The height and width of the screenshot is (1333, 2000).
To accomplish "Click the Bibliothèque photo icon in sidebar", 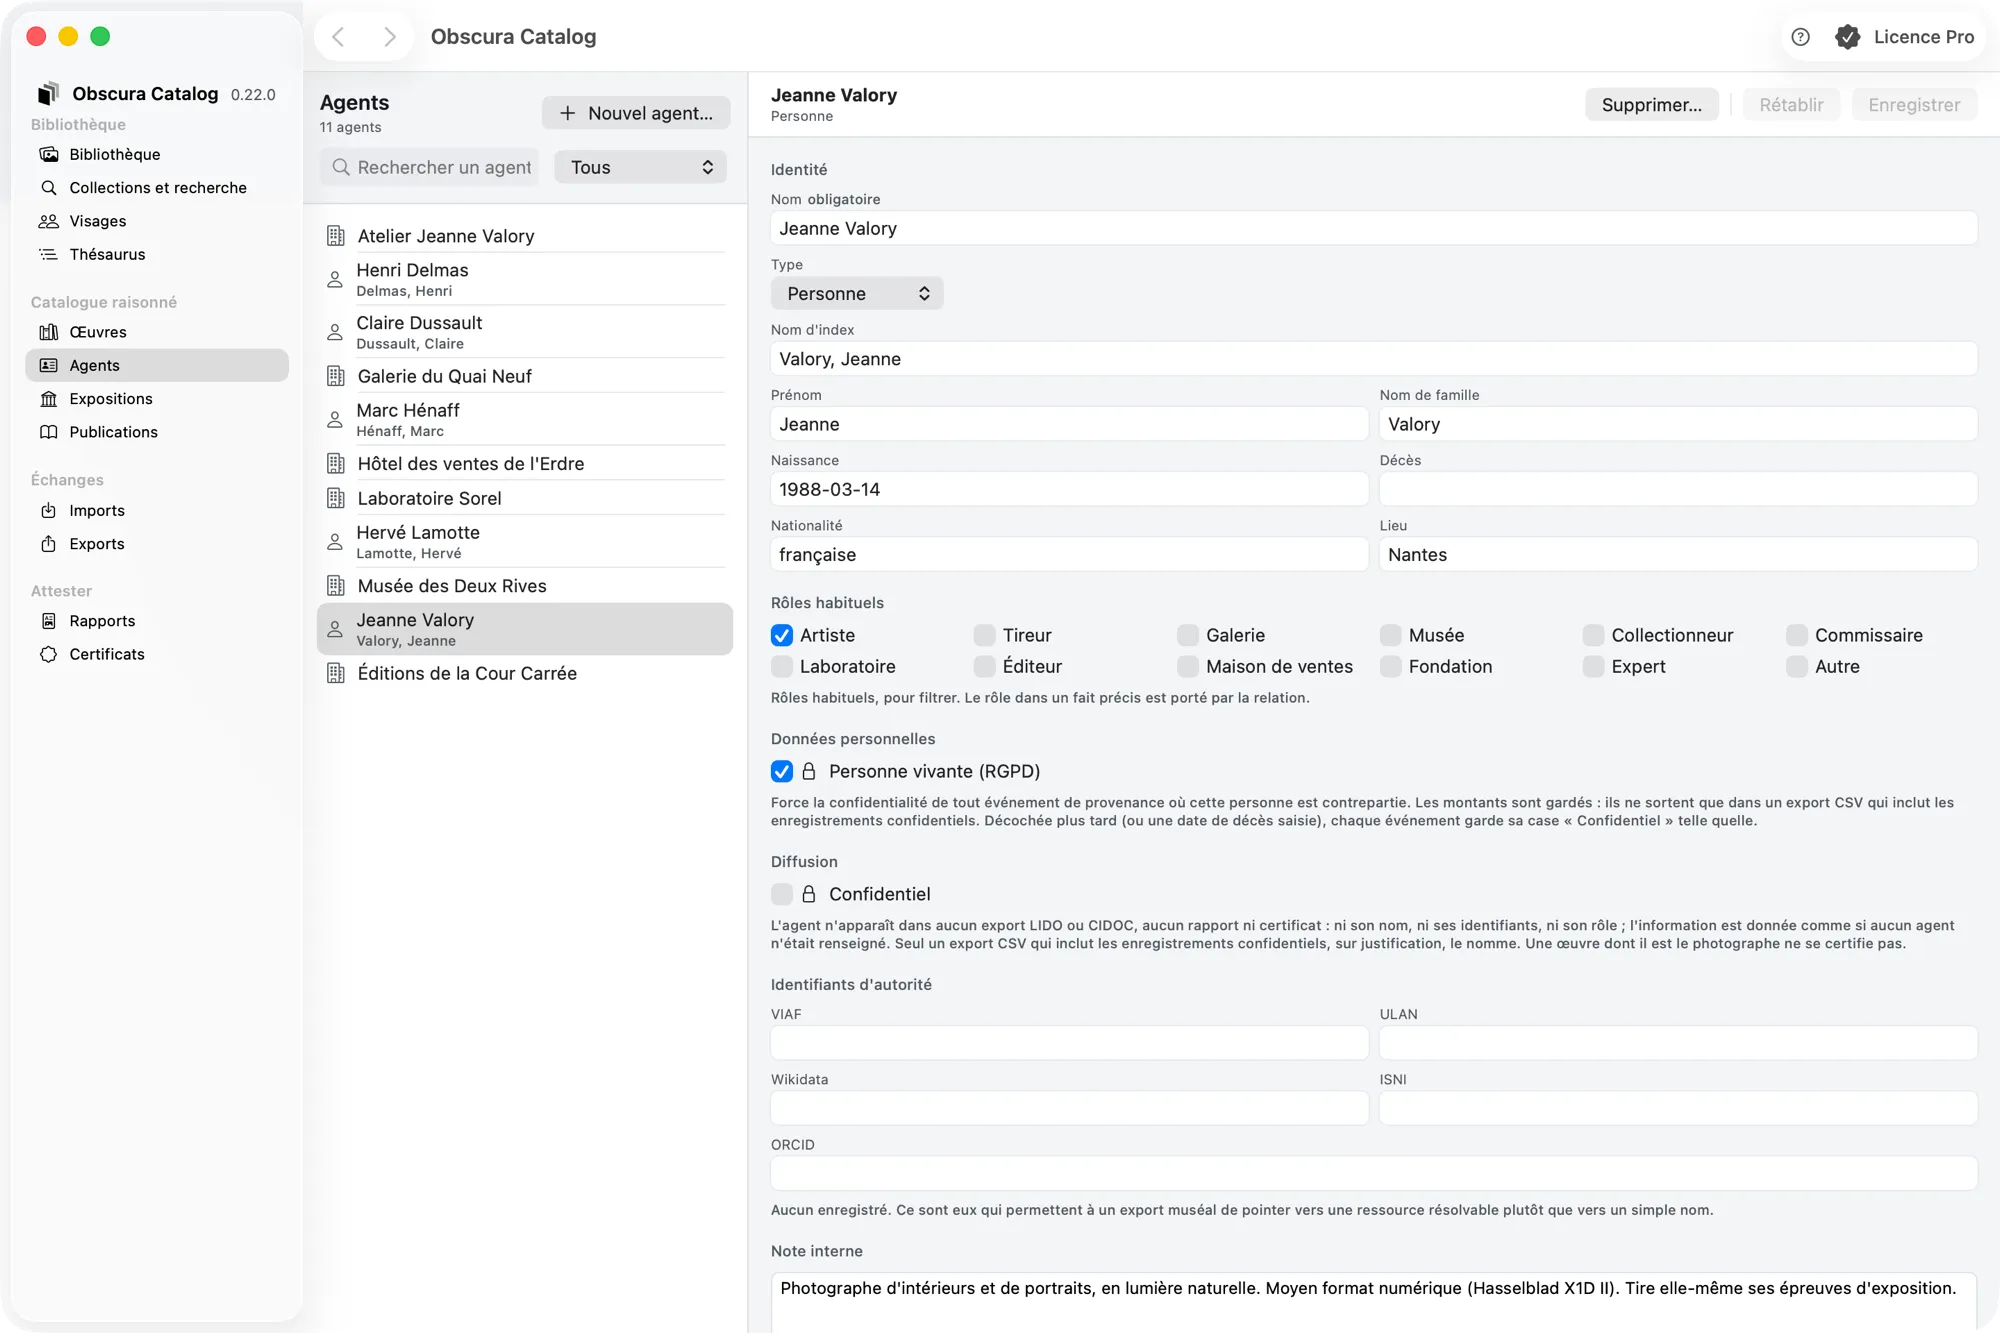I will (48, 154).
